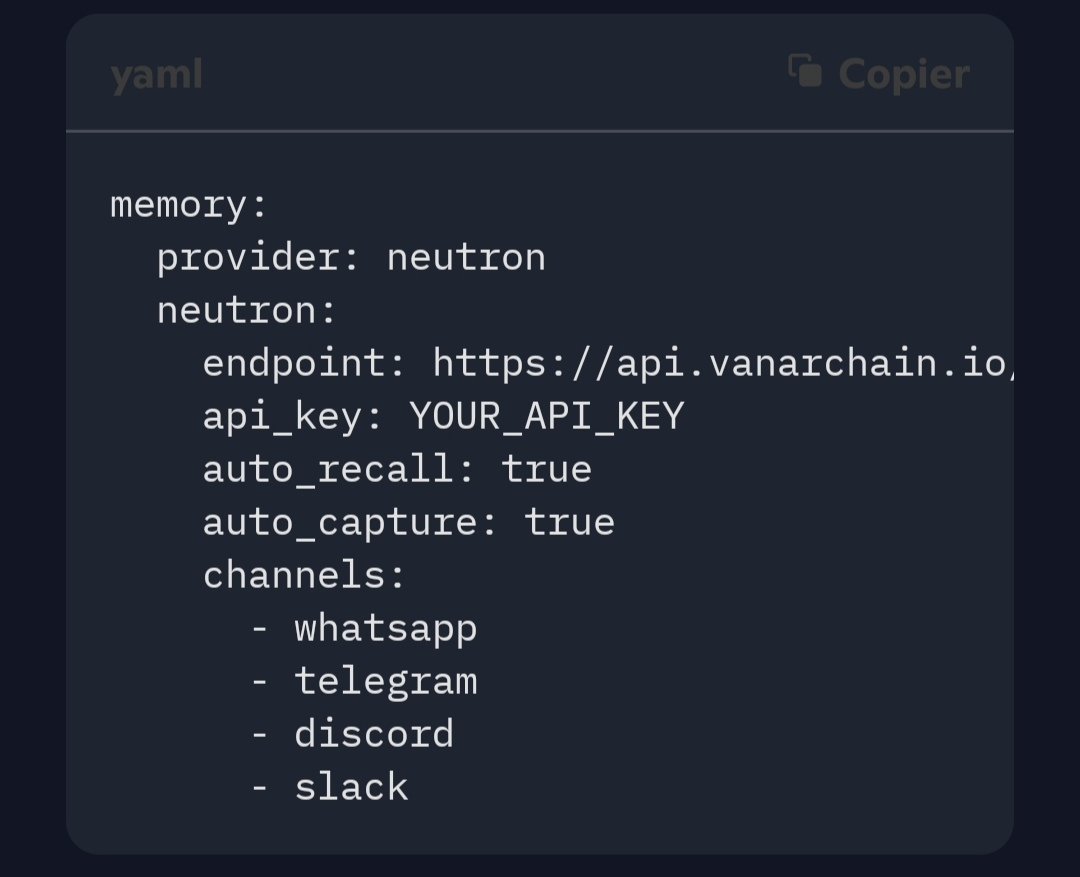Click the "whatsapp" channel entry
Viewport: 1080px width, 877px height.
[x=386, y=628]
